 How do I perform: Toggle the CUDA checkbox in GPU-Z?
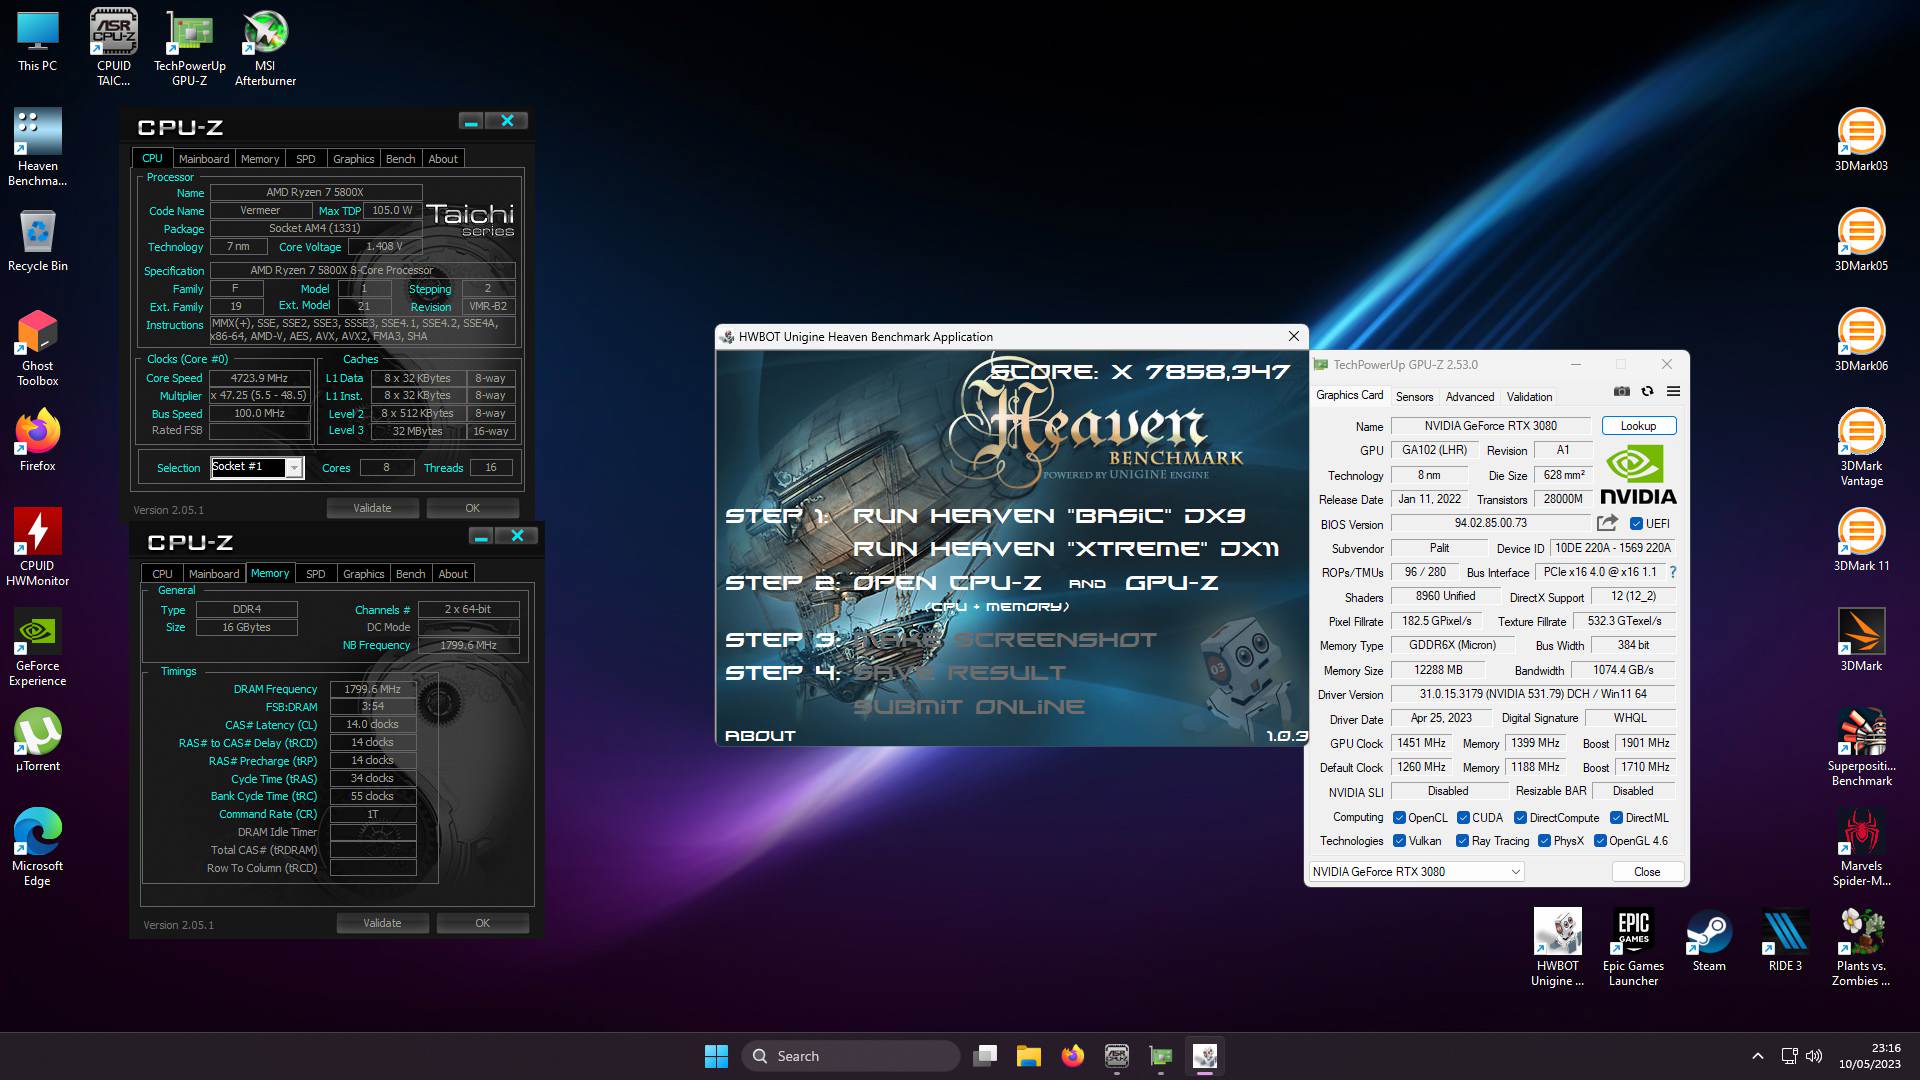coord(1463,818)
